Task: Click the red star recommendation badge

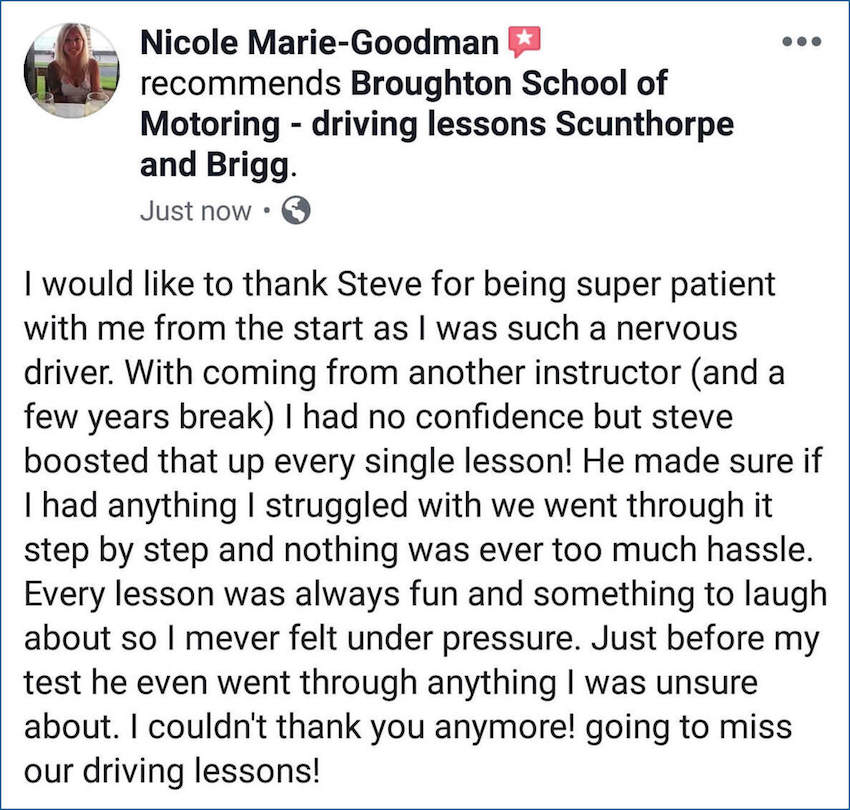Action: [x=524, y=42]
